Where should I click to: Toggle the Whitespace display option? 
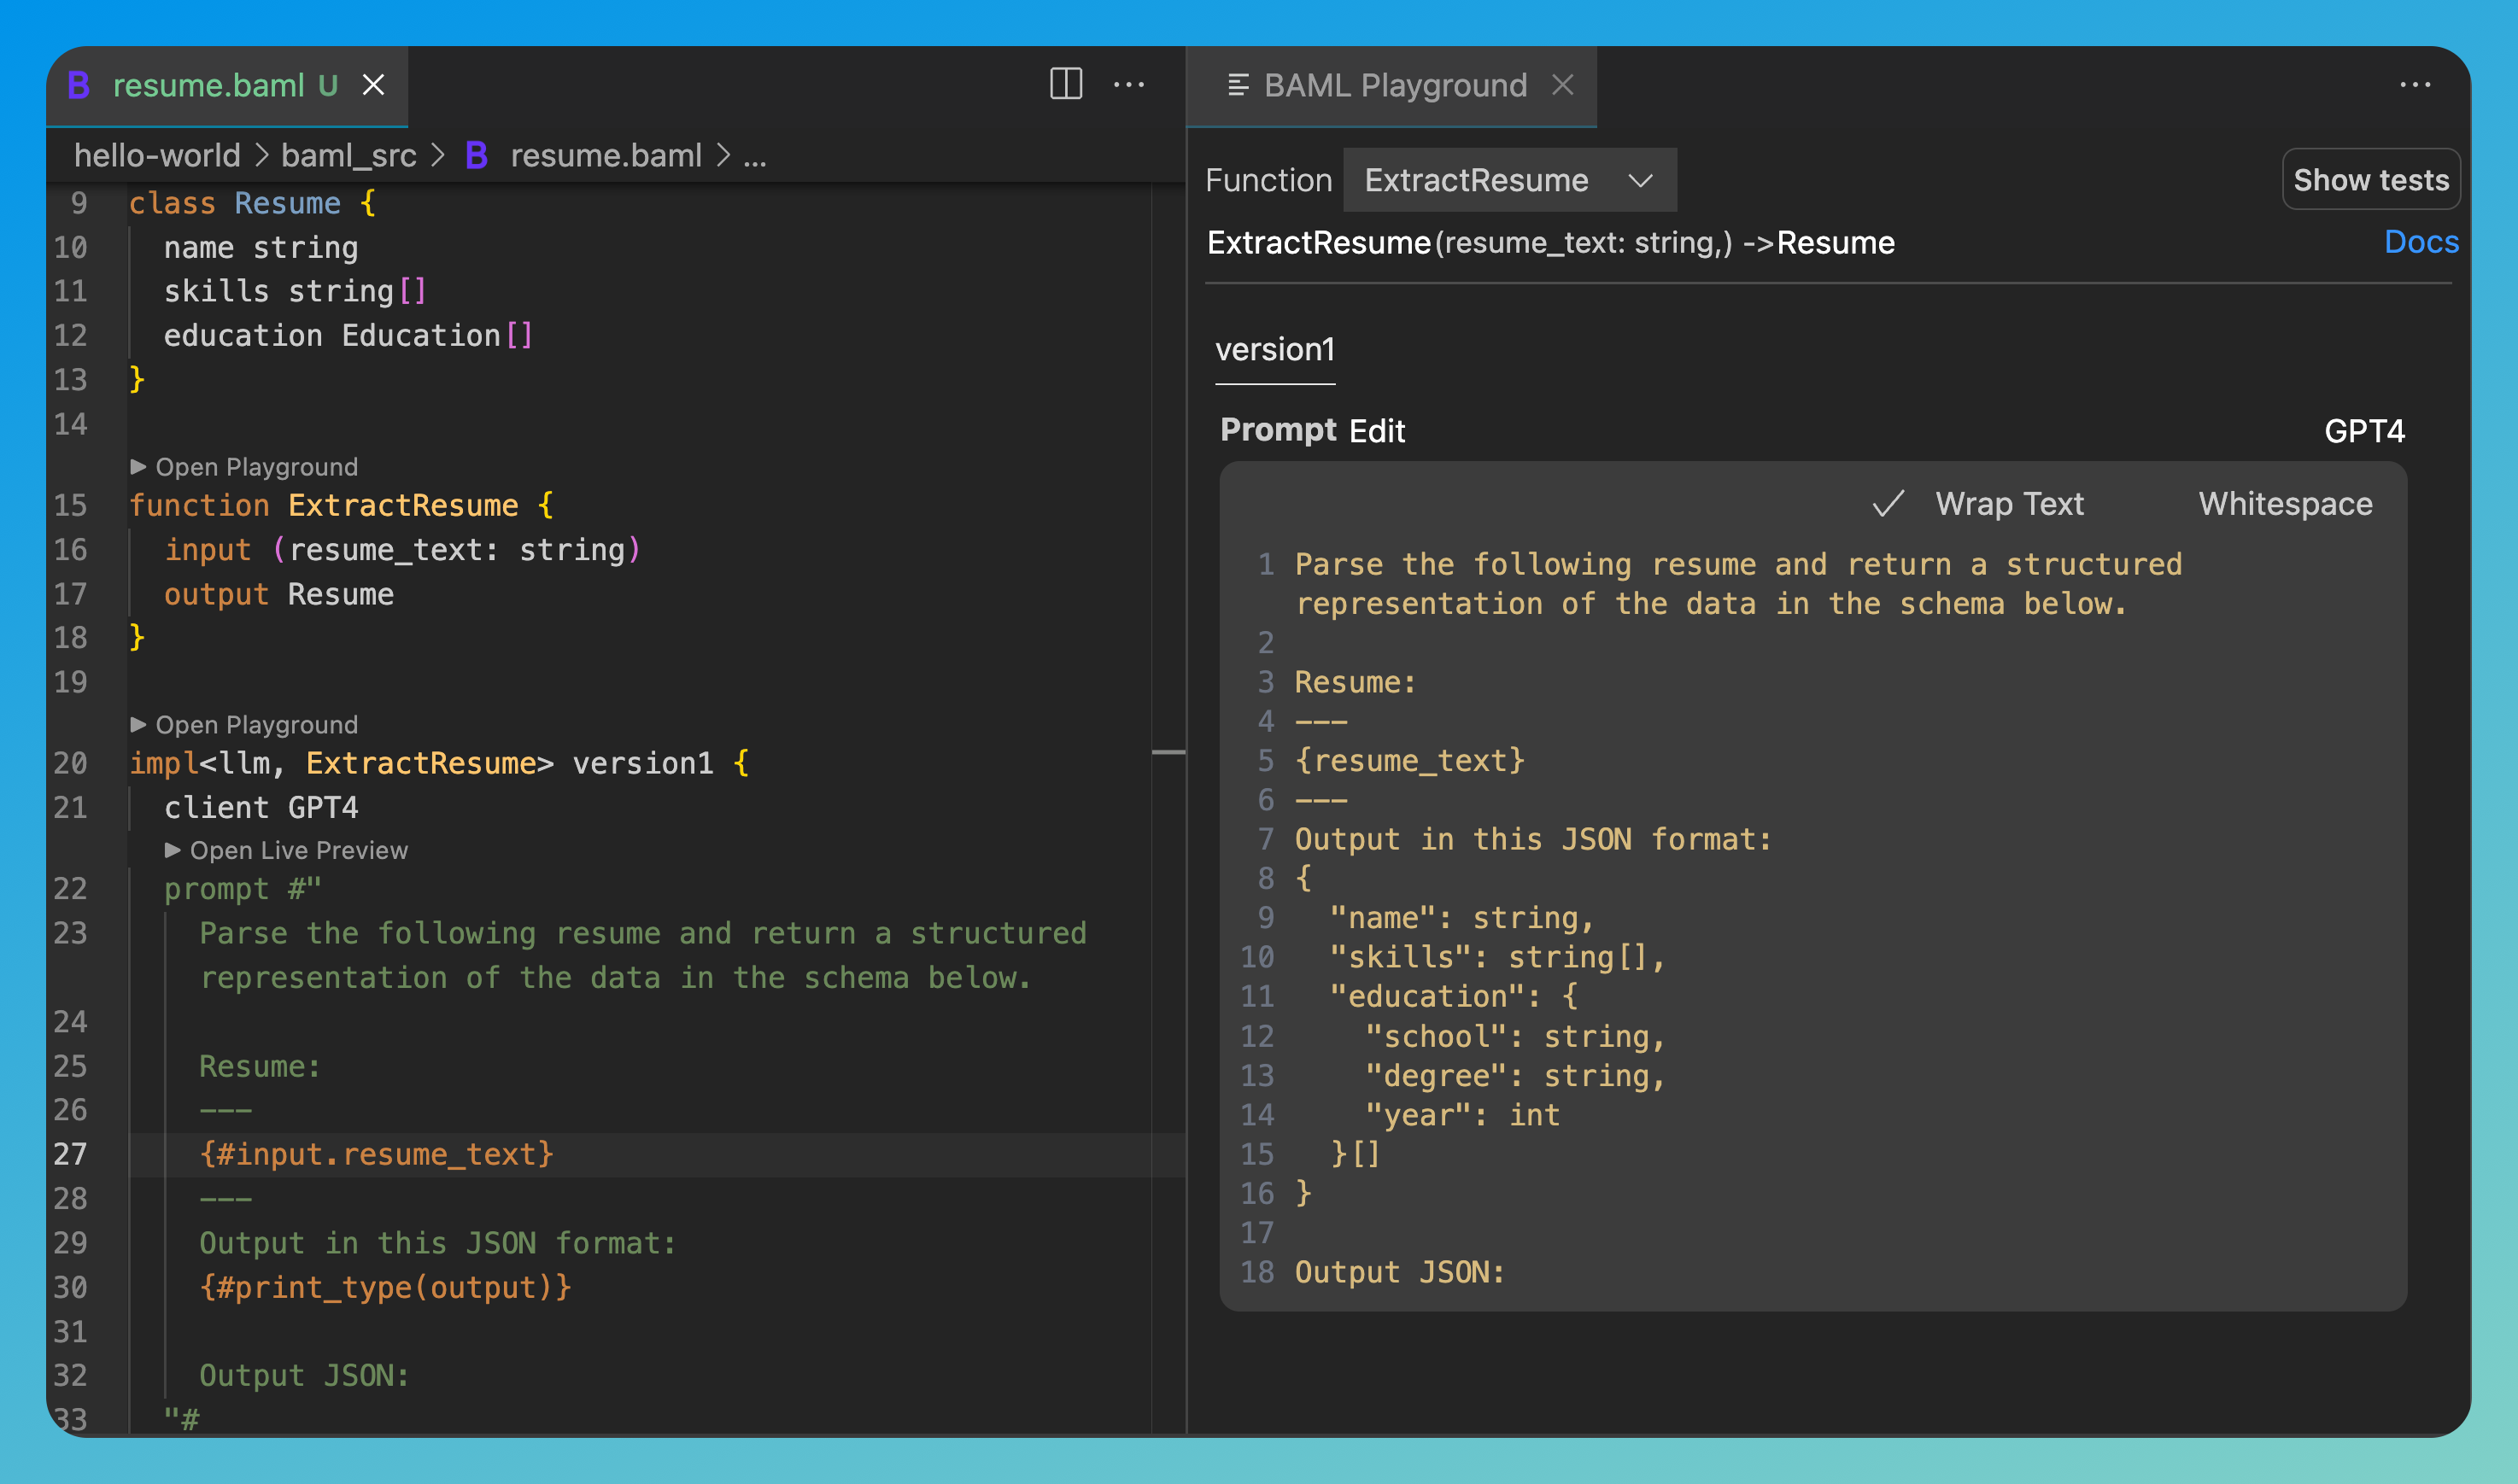point(2284,504)
